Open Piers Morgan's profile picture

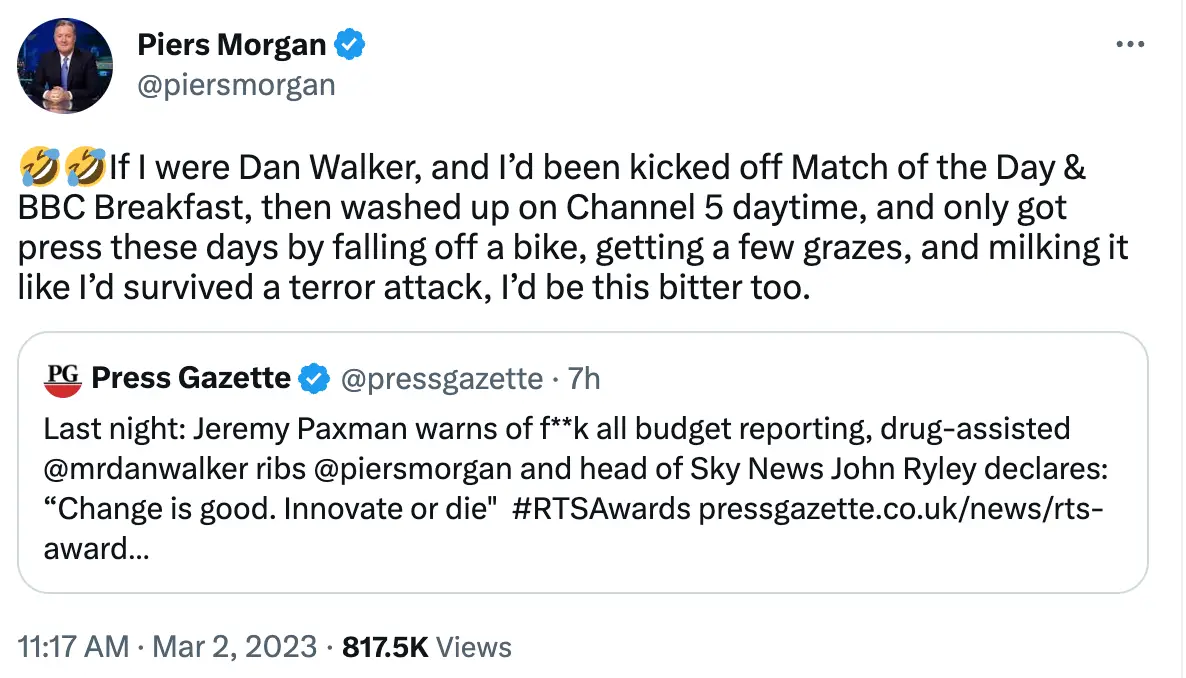(x=64, y=66)
